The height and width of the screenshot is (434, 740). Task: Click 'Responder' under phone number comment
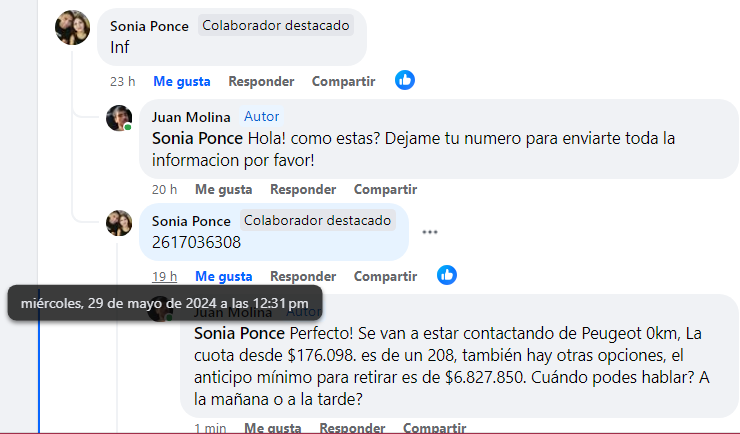(303, 276)
